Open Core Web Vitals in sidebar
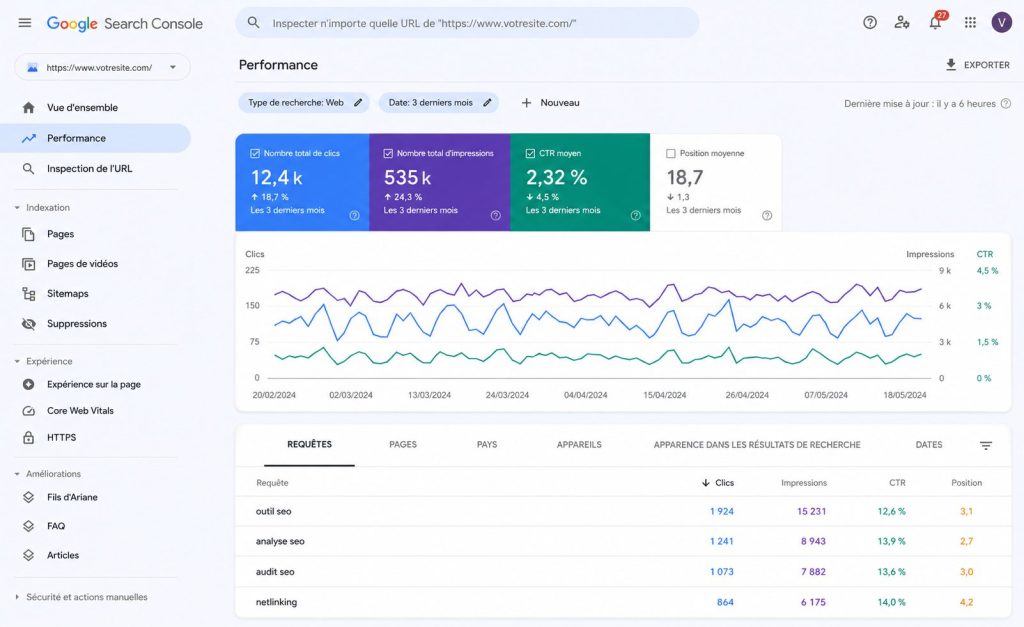The width and height of the screenshot is (1024, 627). (x=80, y=411)
